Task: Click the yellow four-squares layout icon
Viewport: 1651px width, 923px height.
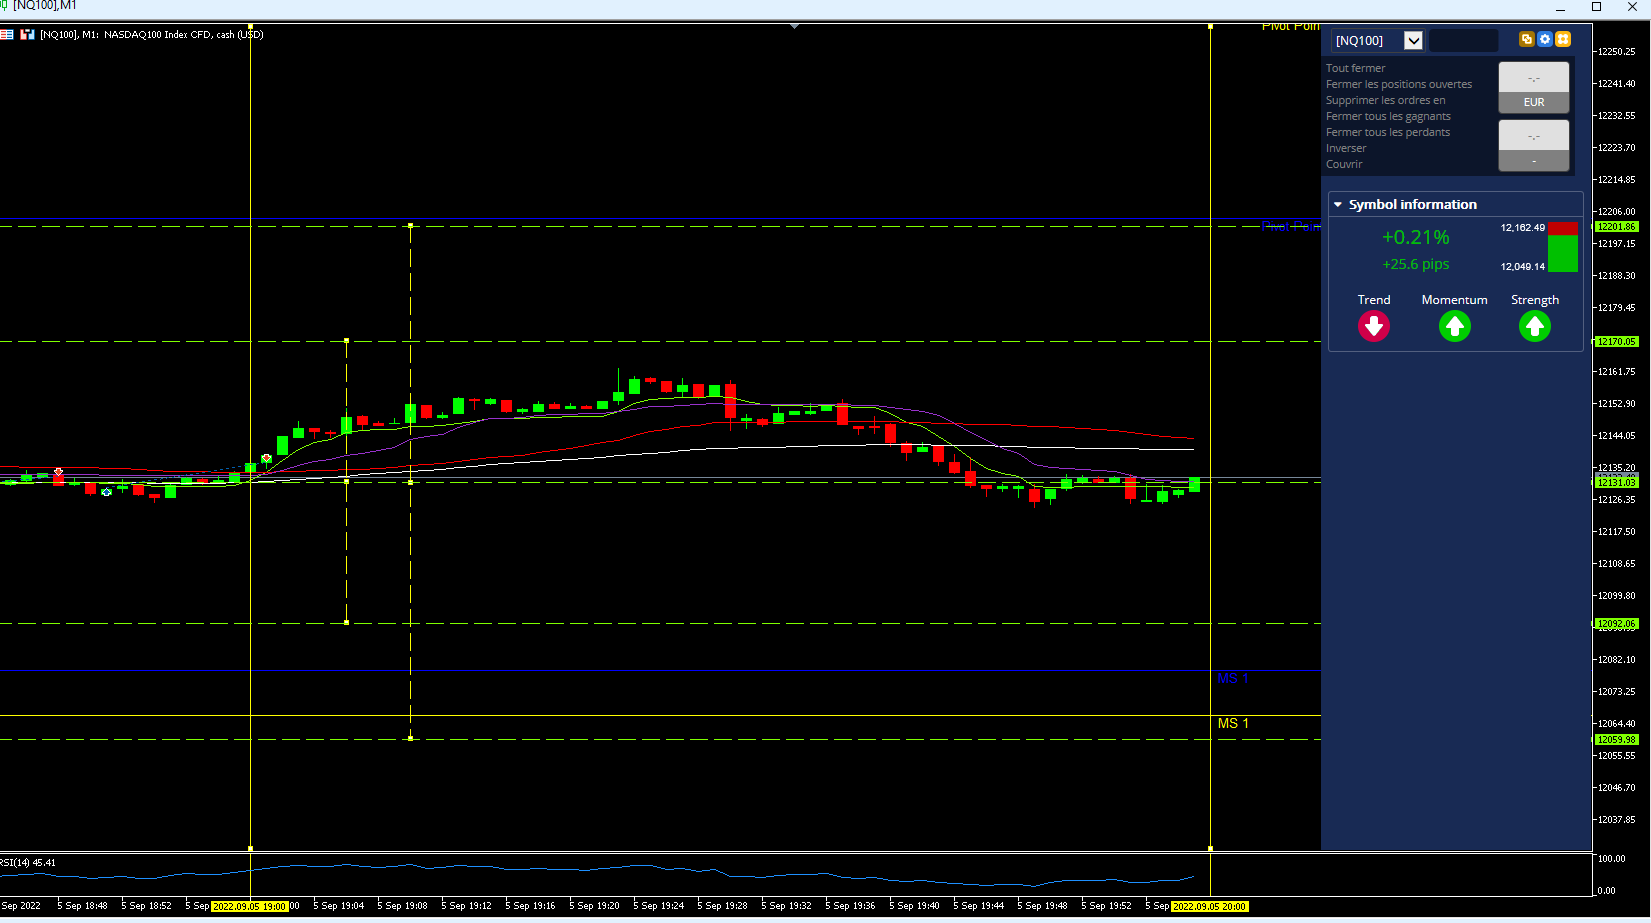Action: tap(1563, 39)
